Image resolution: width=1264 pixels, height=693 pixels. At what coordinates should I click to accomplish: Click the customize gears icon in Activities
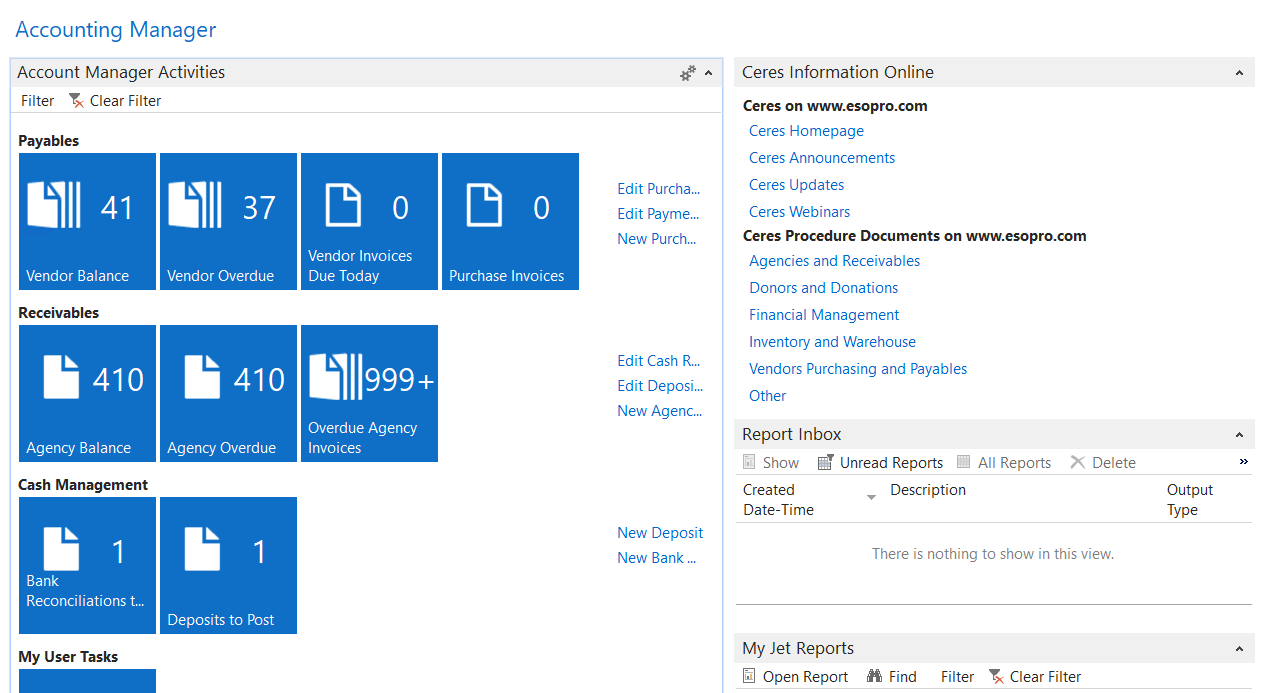click(687, 73)
